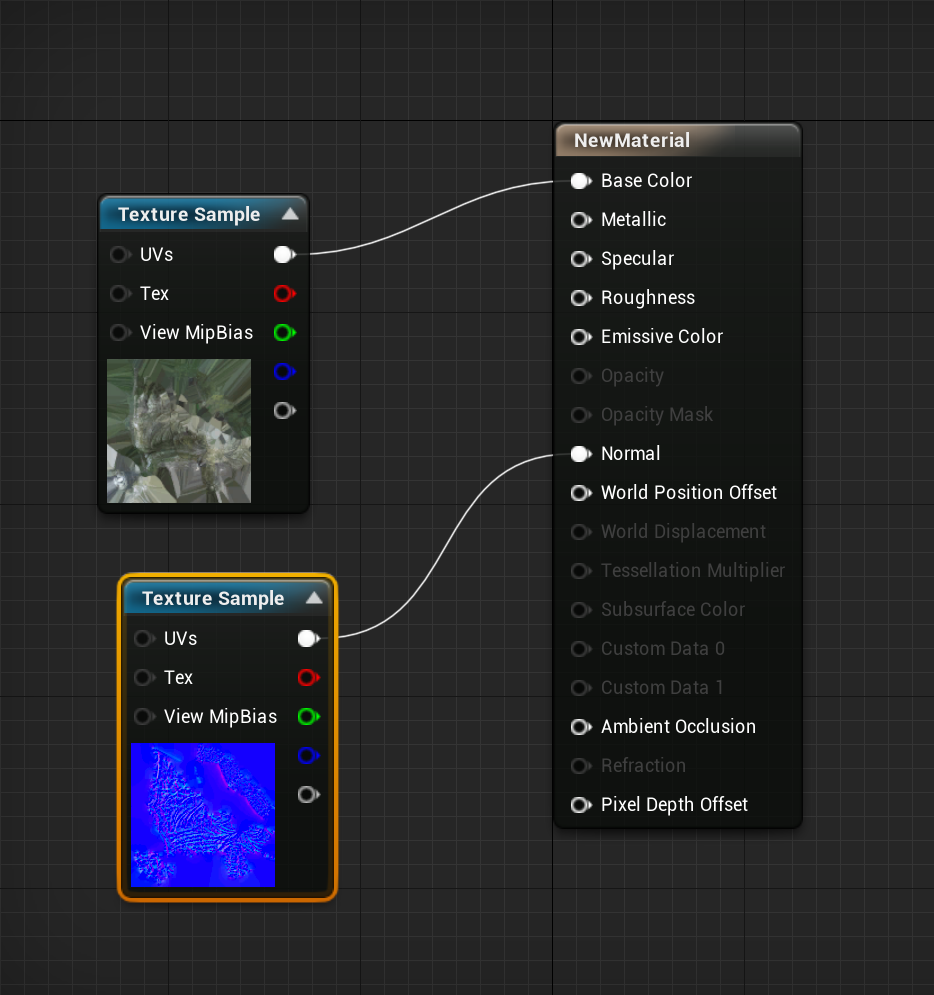The height and width of the screenshot is (995, 934).
Task: Click the Normal label text
Action: [631, 454]
